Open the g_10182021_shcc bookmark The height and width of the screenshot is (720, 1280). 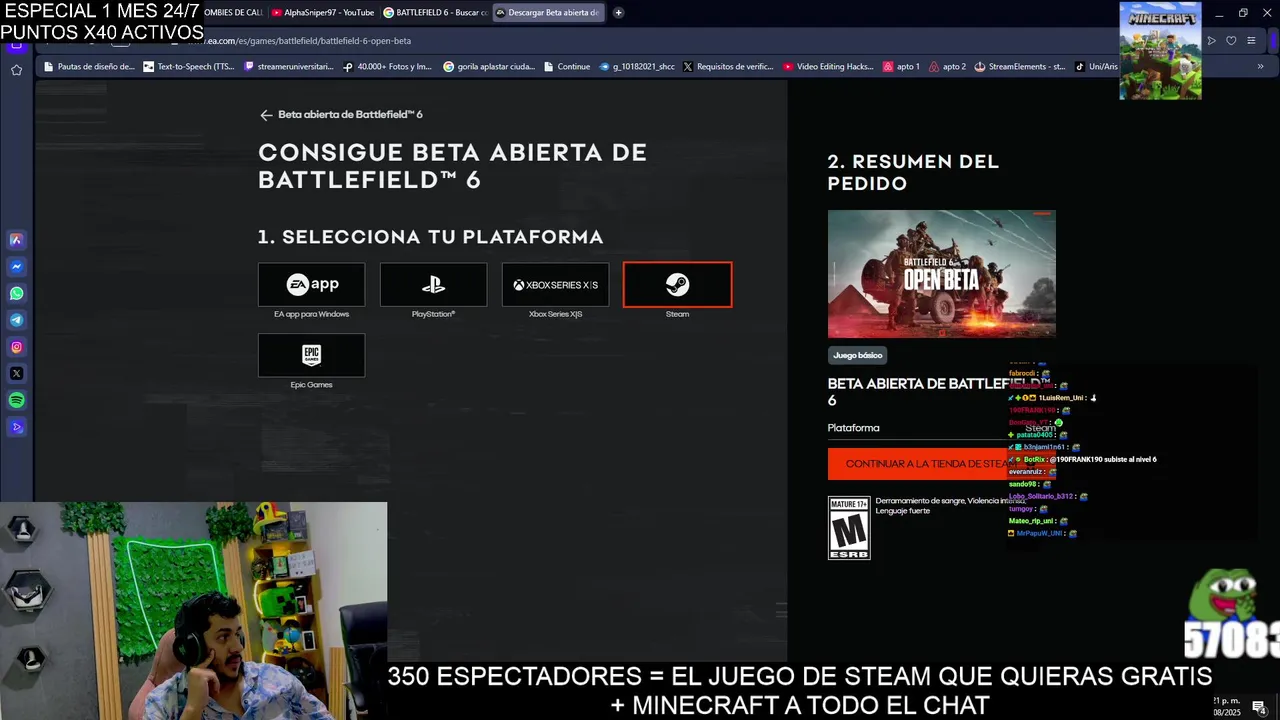pyautogui.click(x=636, y=67)
